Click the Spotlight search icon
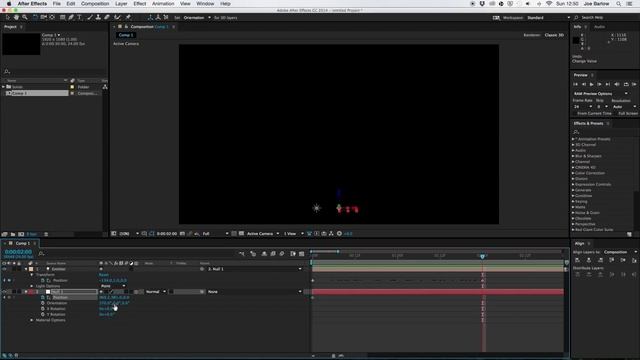Screen dimensions: 640x360 (x=619, y=4)
